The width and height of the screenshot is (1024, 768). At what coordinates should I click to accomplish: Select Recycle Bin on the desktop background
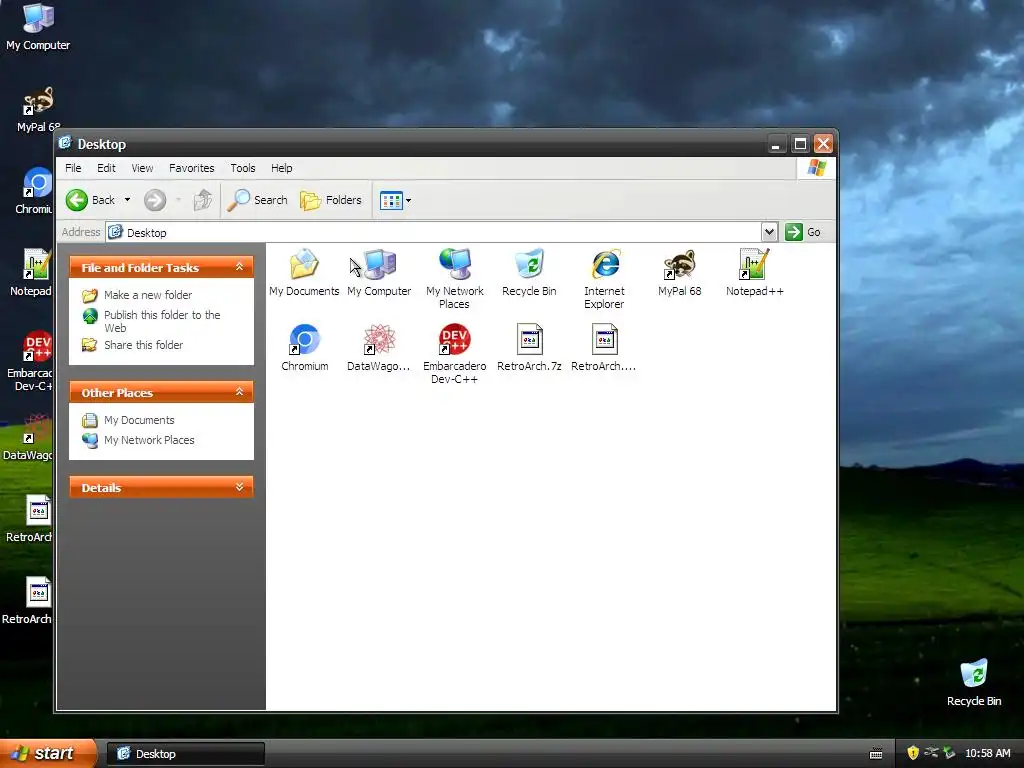[x=974, y=673]
